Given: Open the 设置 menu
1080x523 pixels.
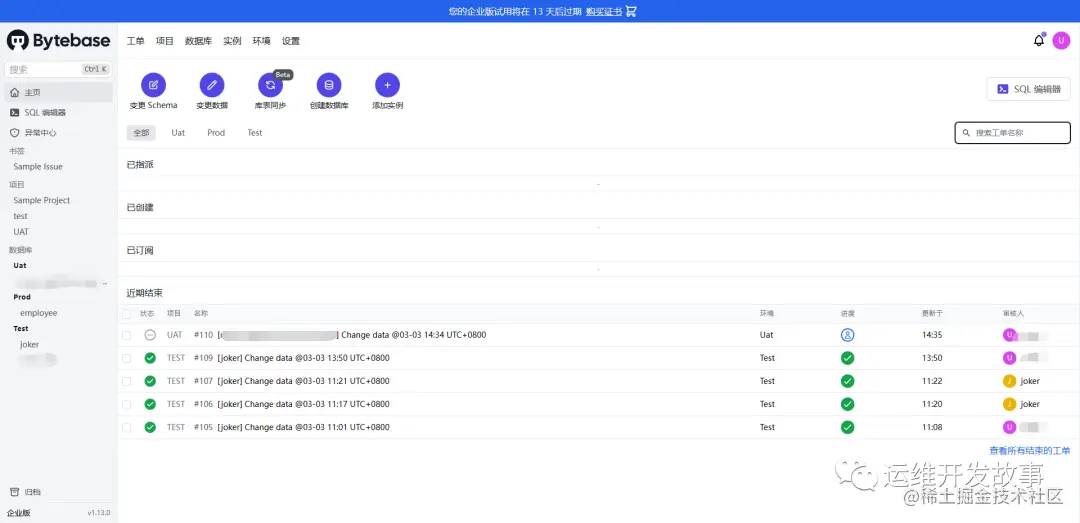Looking at the screenshot, I should click(291, 41).
